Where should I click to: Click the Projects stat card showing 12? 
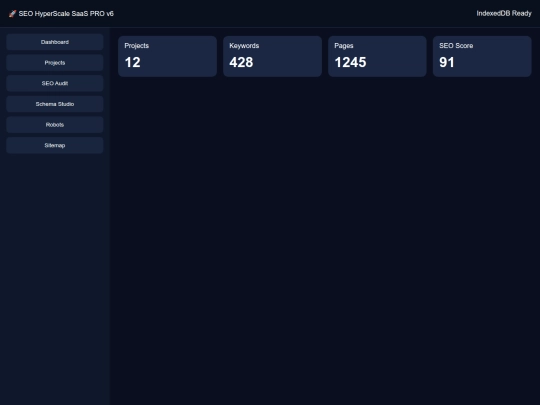(167, 56)
